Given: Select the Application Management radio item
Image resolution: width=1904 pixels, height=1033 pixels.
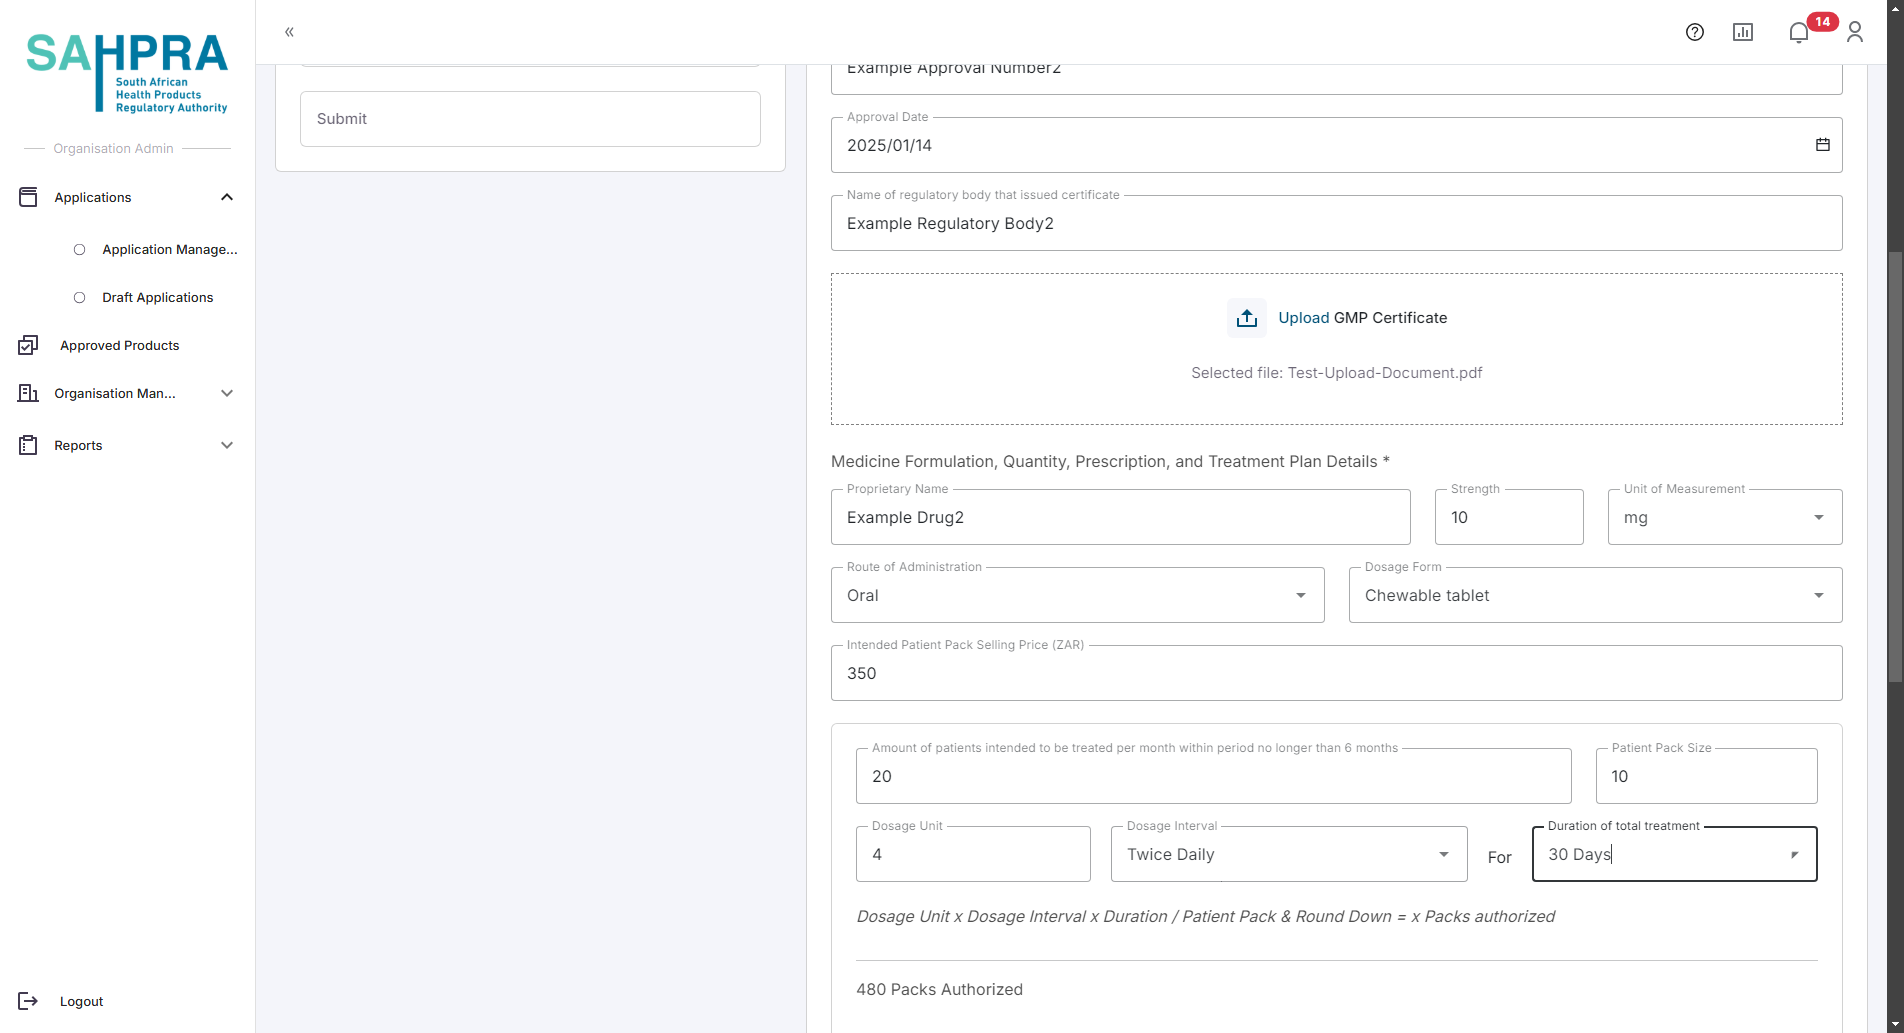Looking at the screenshot, I should click(x=80, y=250).
